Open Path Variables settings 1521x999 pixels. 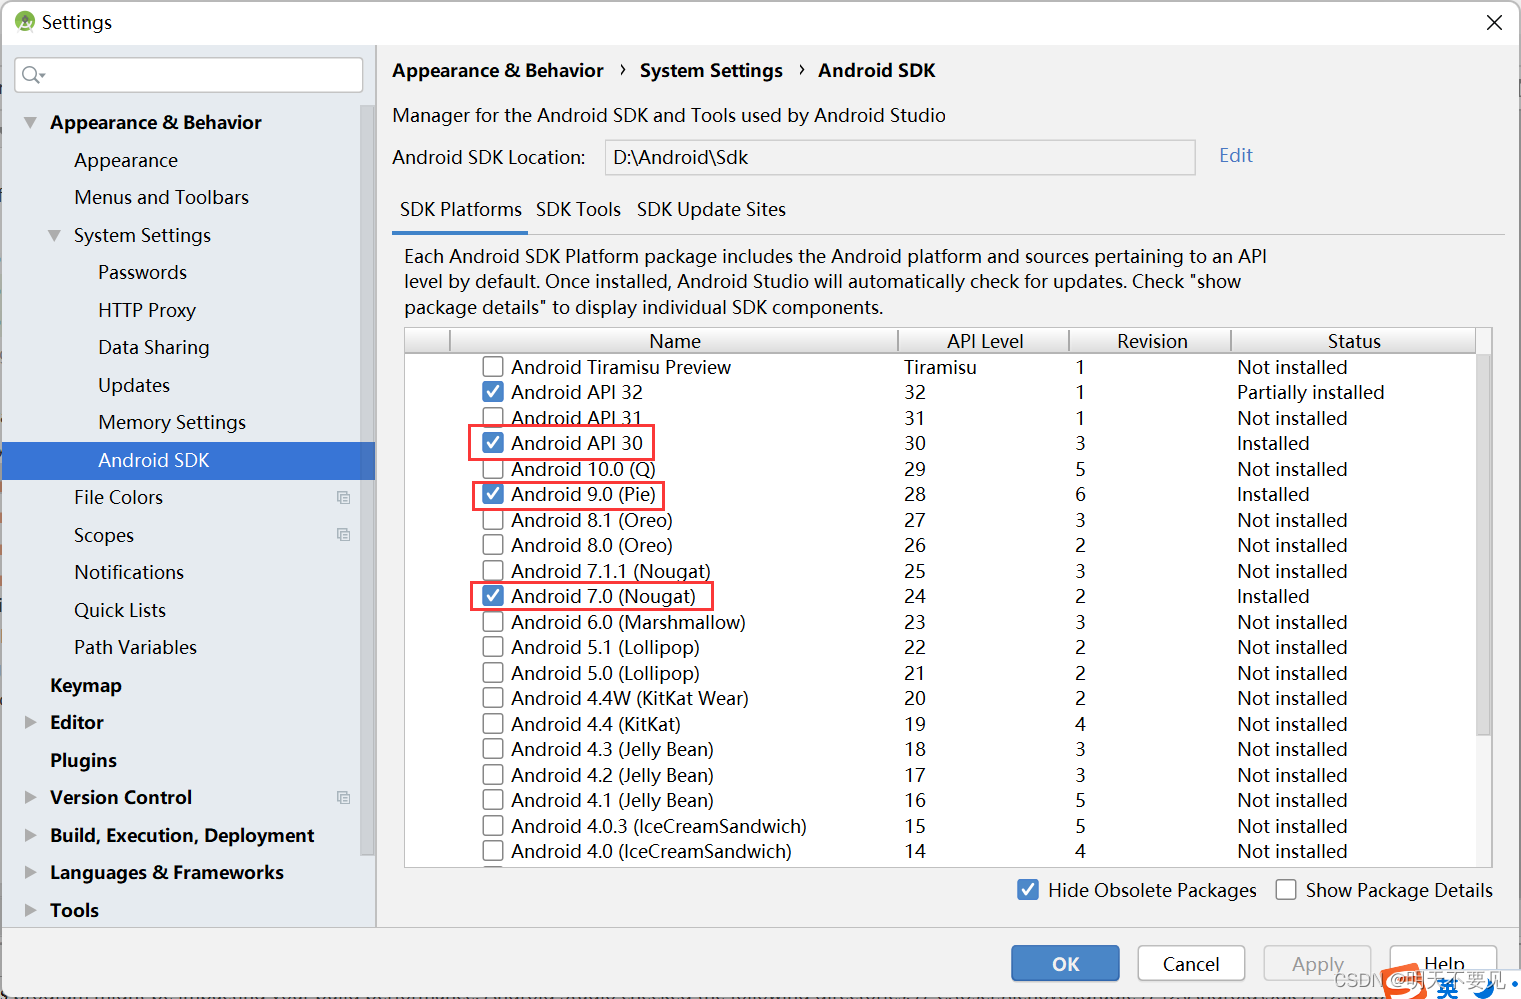135,647
